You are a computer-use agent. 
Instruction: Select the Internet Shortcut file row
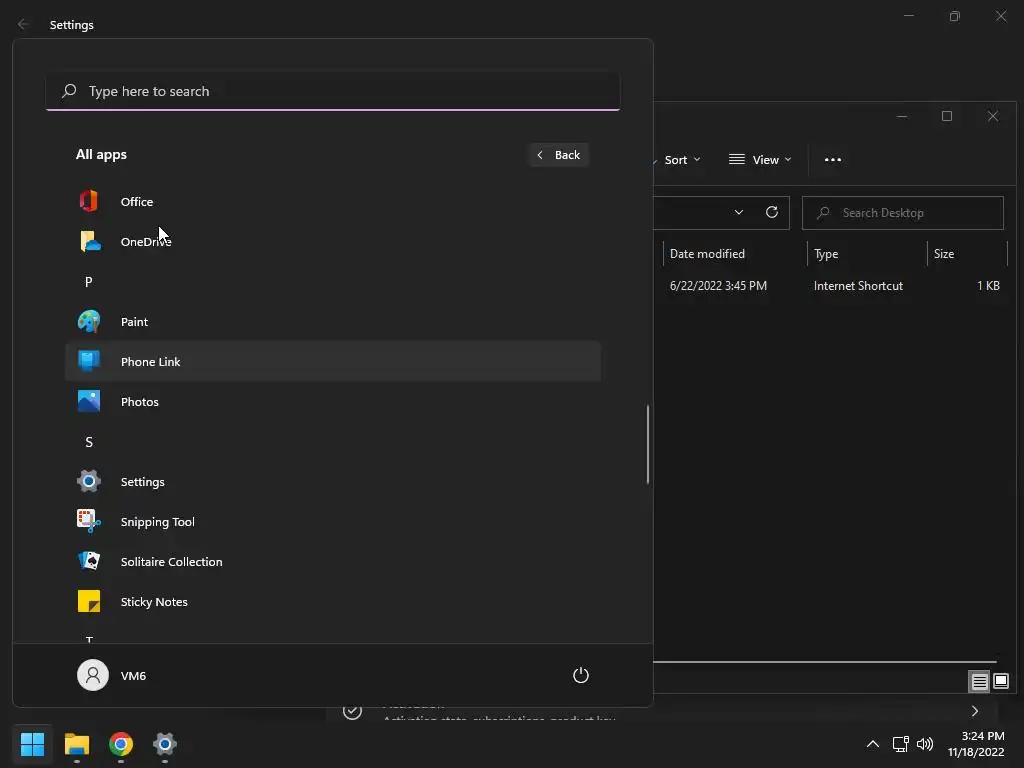[x=835, y=286]
